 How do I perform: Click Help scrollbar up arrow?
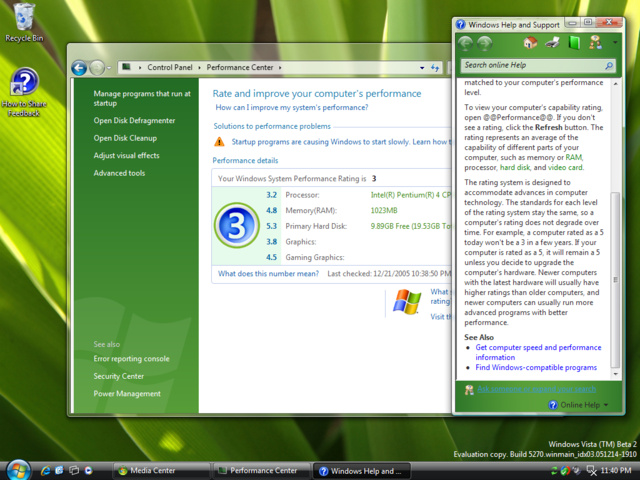[x=616, y=84]
